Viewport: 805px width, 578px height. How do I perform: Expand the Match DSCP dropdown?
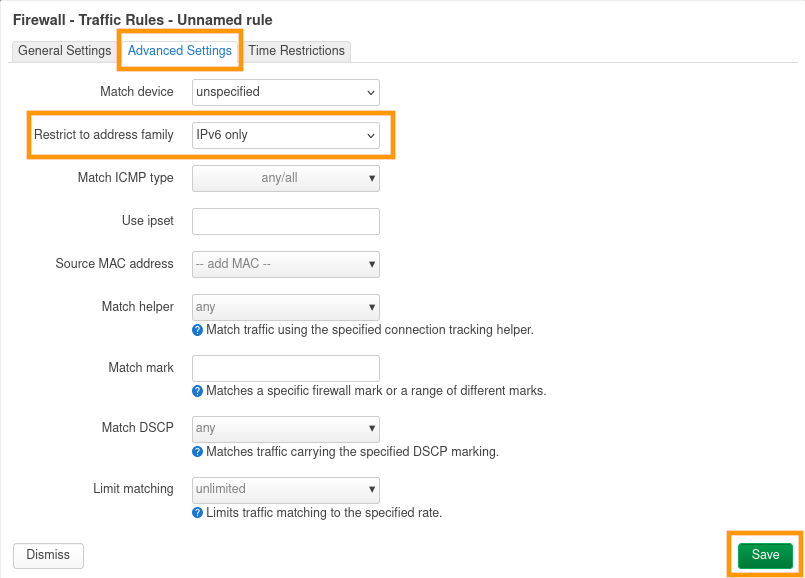point(285,428)
